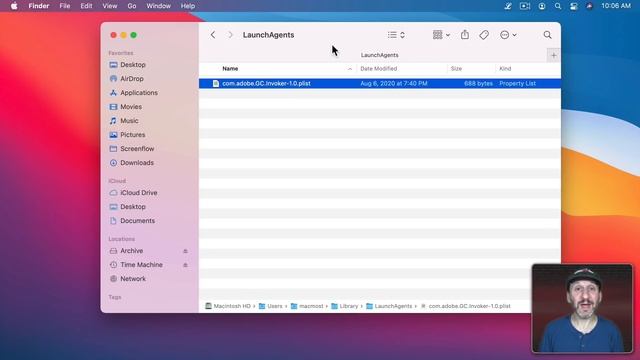This screenshot has width=640, height=360.
Task: Sort by the Date Modified column
Action: click(378, 69)
